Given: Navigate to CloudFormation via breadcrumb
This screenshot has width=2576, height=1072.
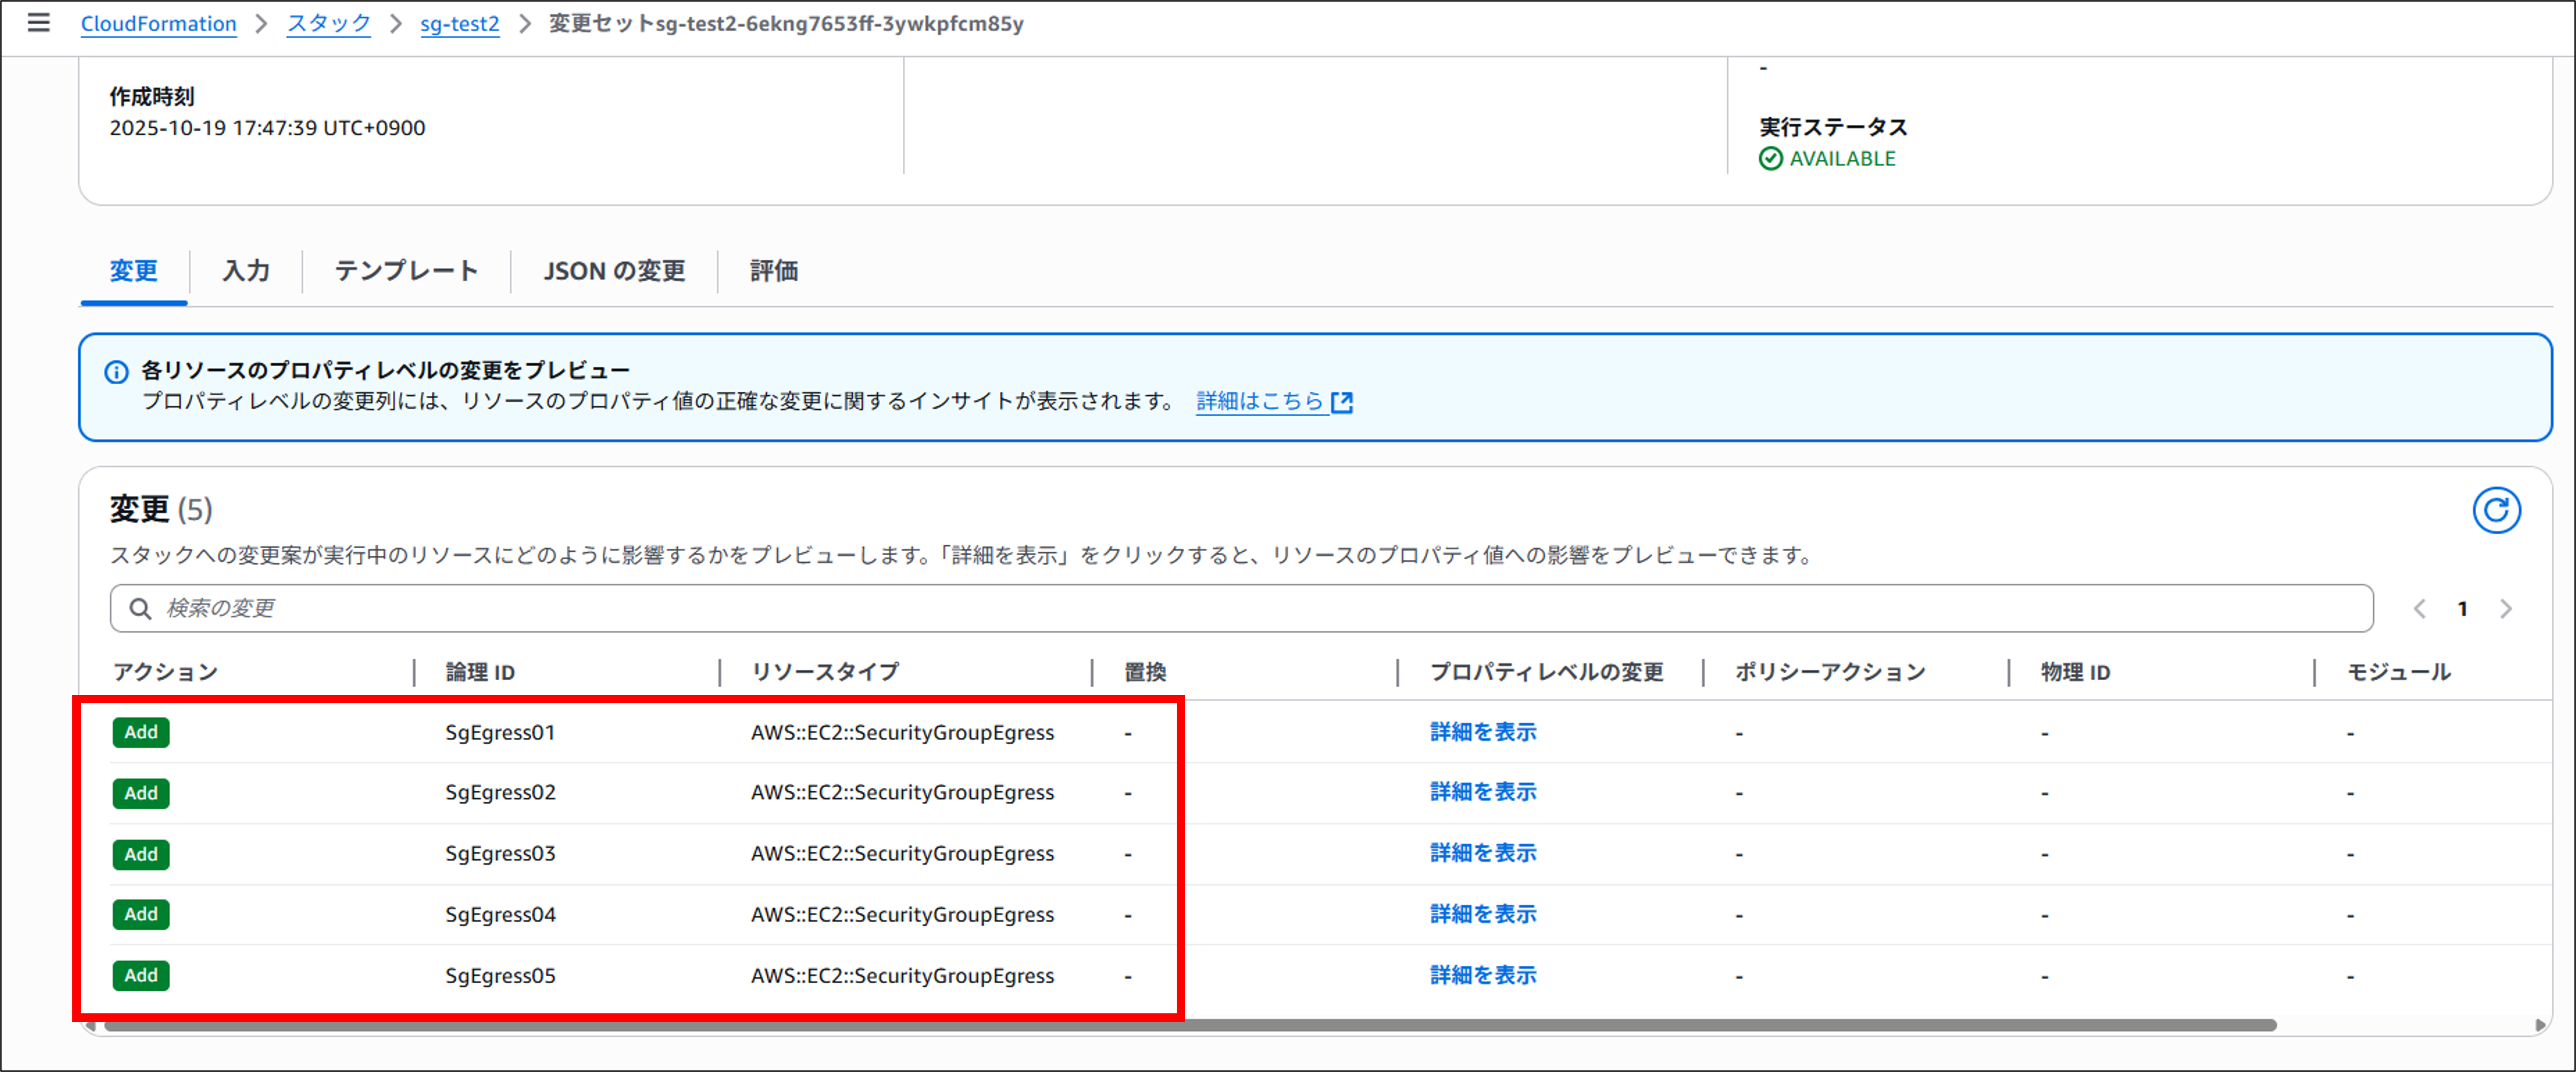Looking at the screenshot, I should pos(158,23).
